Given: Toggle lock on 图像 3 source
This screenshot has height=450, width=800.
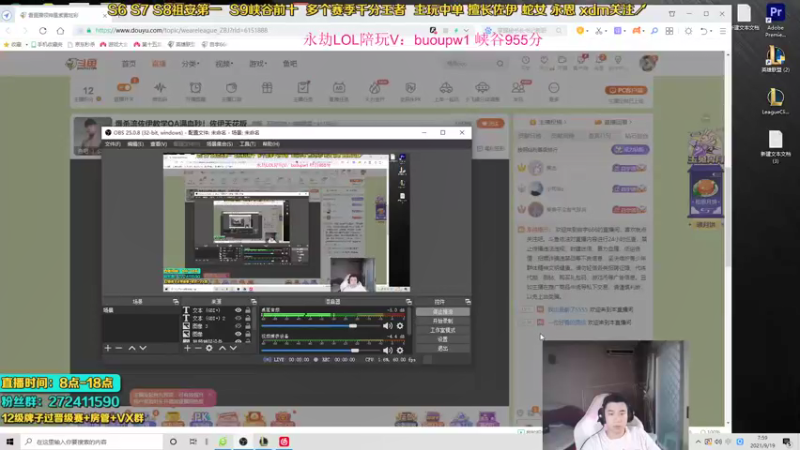Looking at the screenshot, I should point(248,326).
